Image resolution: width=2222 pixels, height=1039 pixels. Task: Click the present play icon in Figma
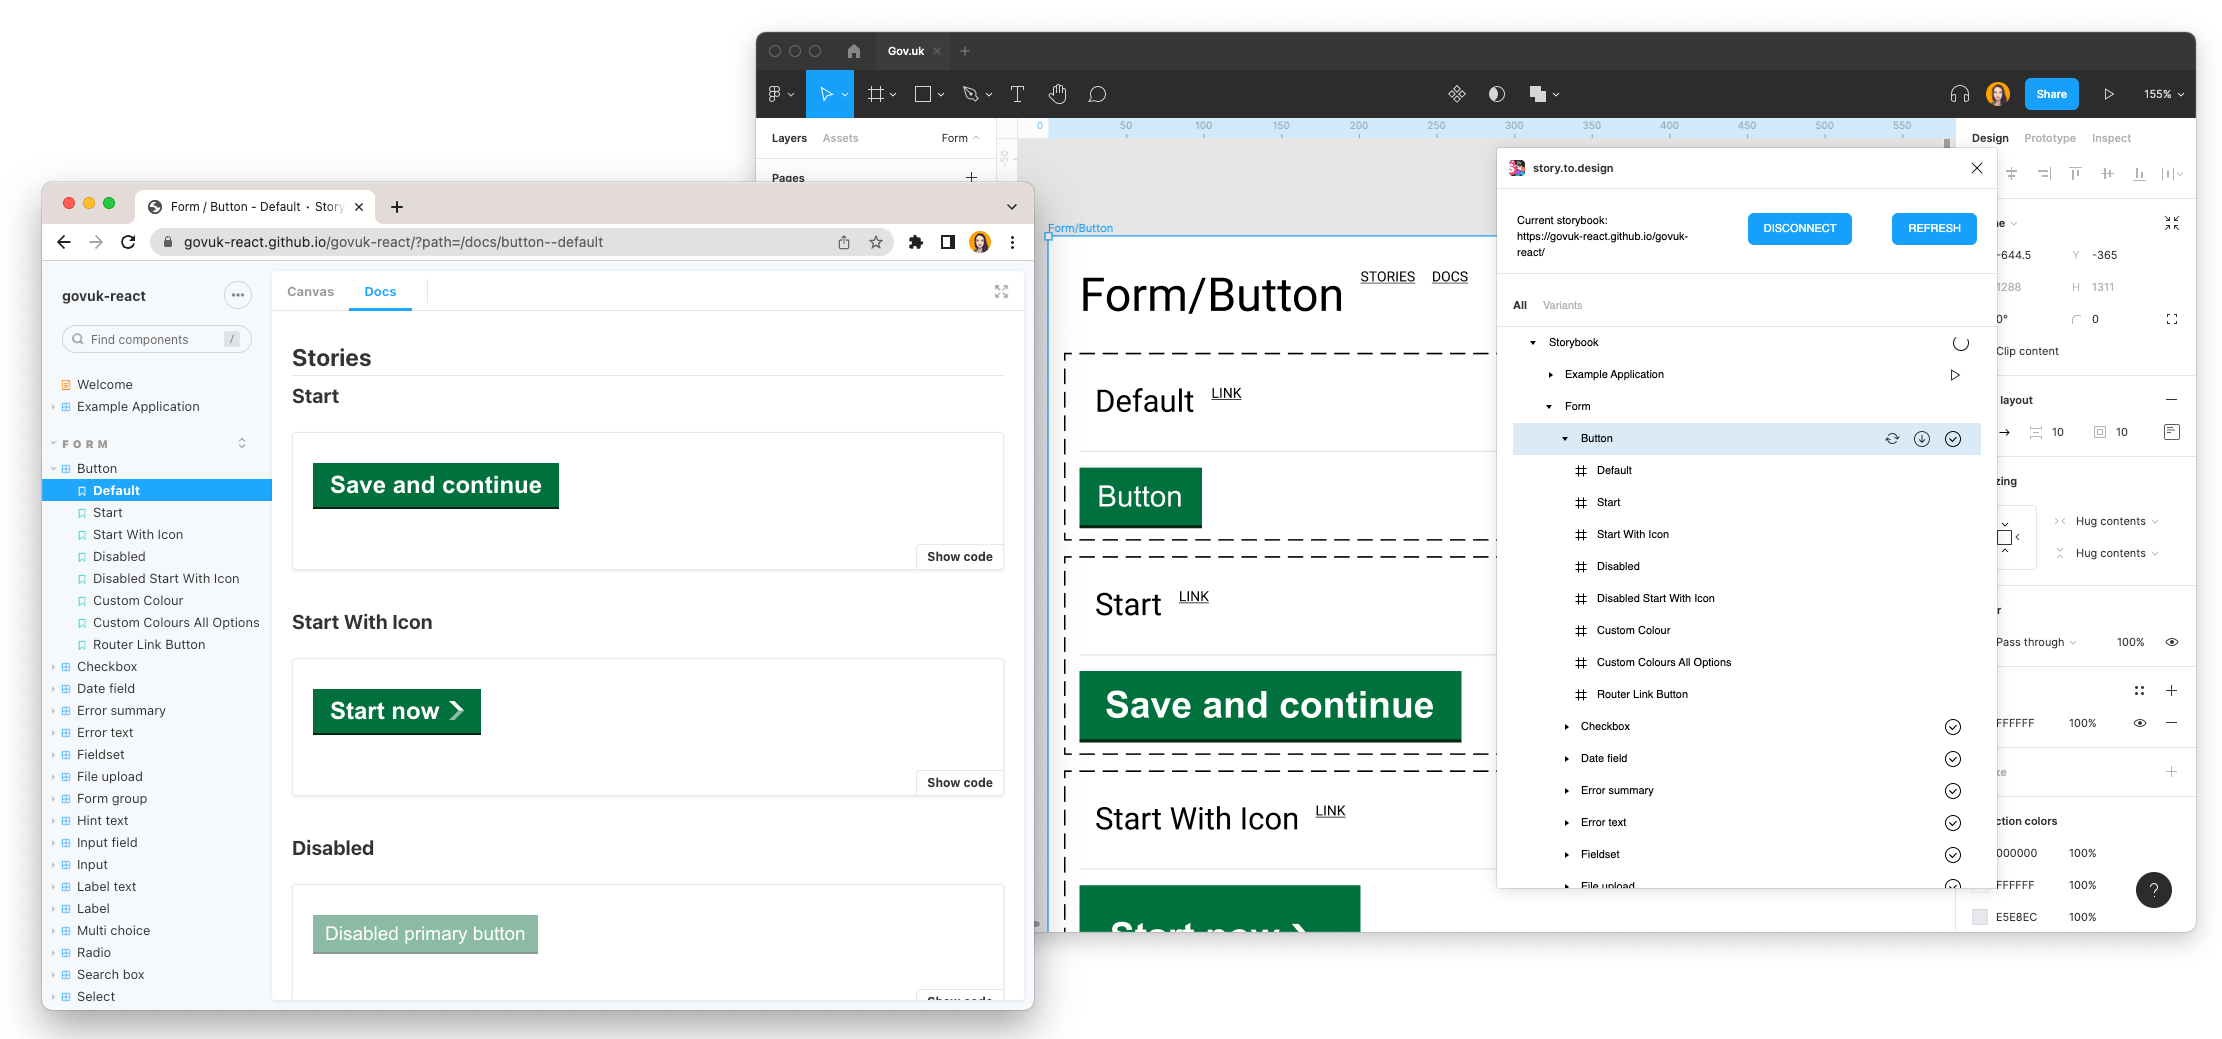click(x=2109, y=94)
